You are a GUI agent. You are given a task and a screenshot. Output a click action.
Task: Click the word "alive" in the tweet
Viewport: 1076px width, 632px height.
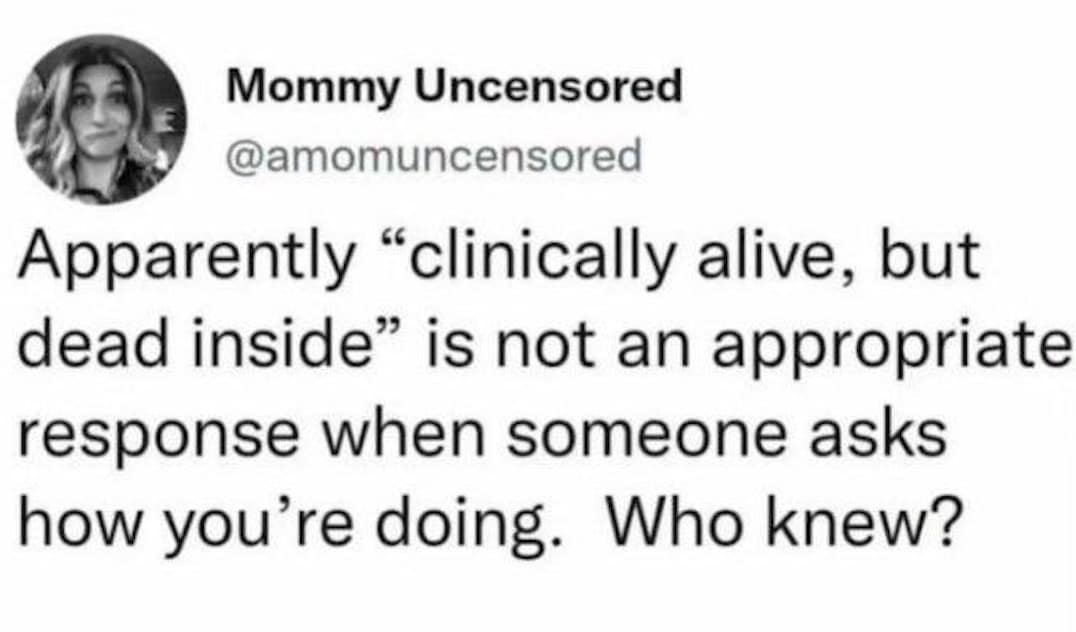coord(808,259)
